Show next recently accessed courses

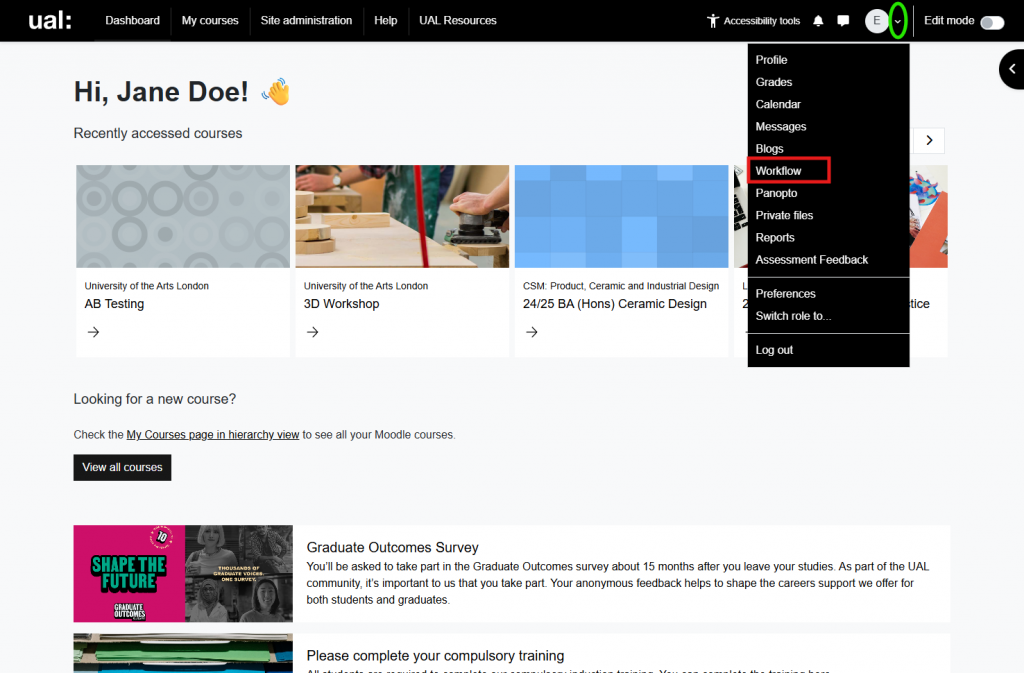coord(929,140)
